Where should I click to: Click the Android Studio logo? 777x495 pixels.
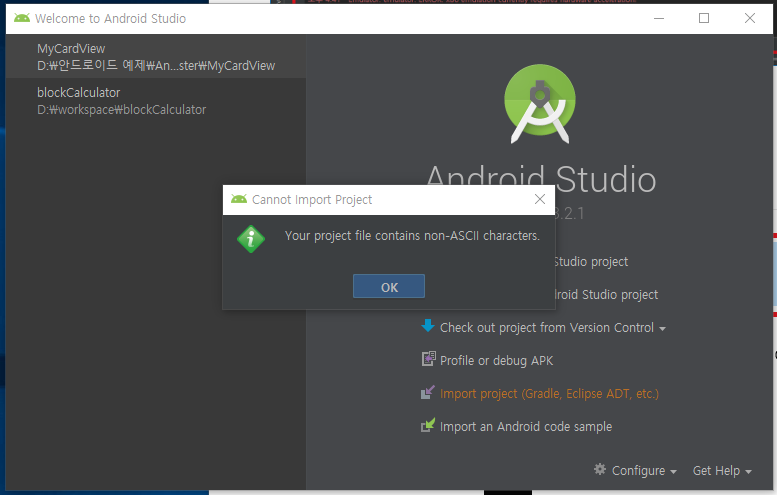(x=540, y=104)
